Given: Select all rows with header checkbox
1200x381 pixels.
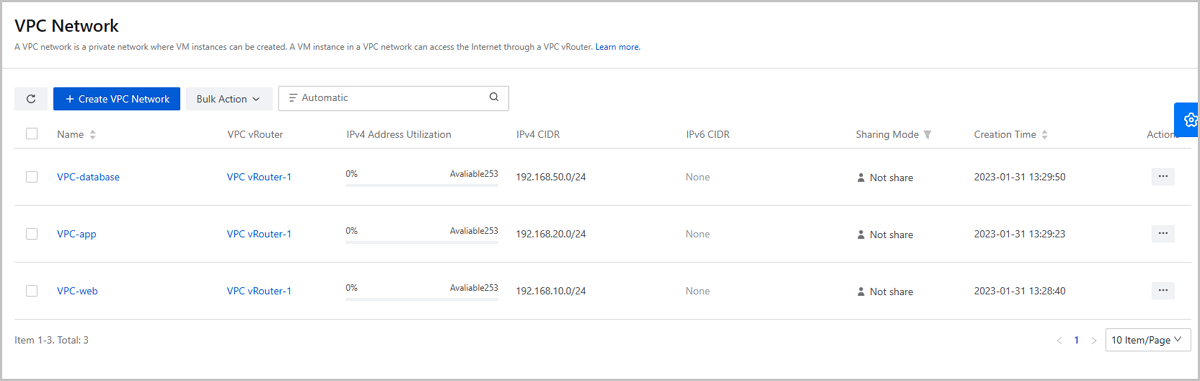Looking at the screenshot, I should point(32,134).
